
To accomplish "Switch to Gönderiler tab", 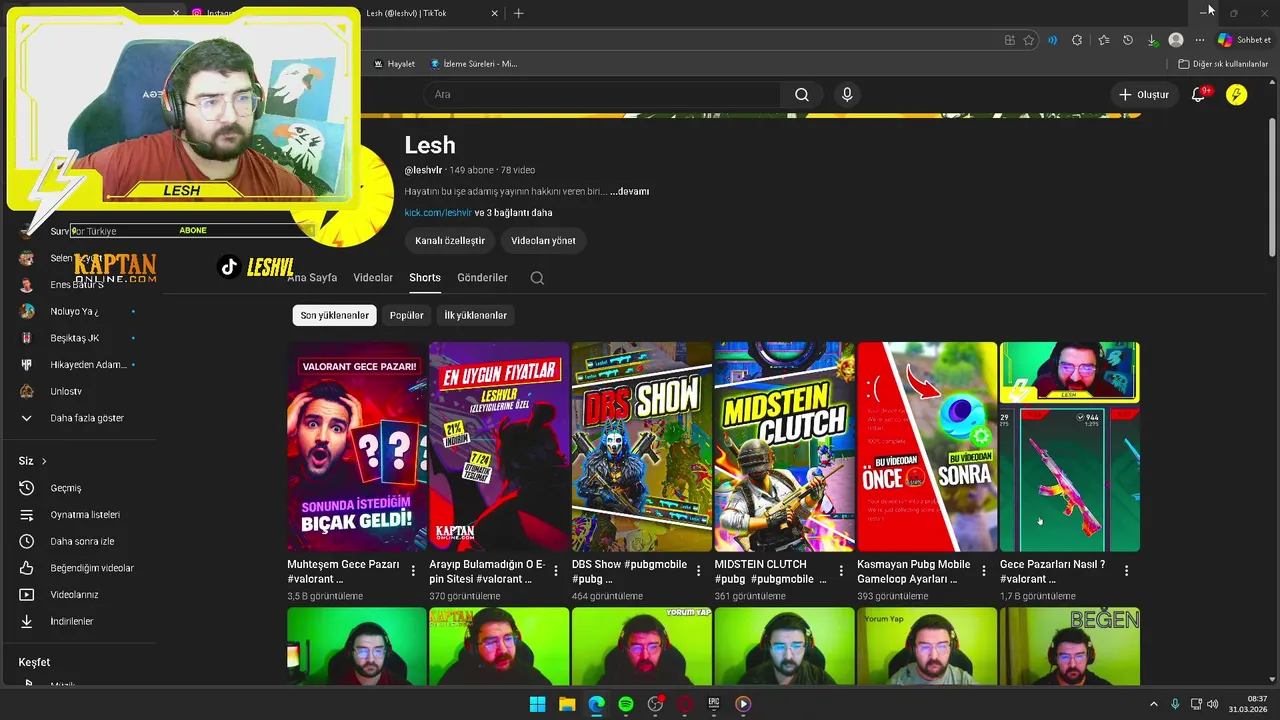I will coord(482,278).
